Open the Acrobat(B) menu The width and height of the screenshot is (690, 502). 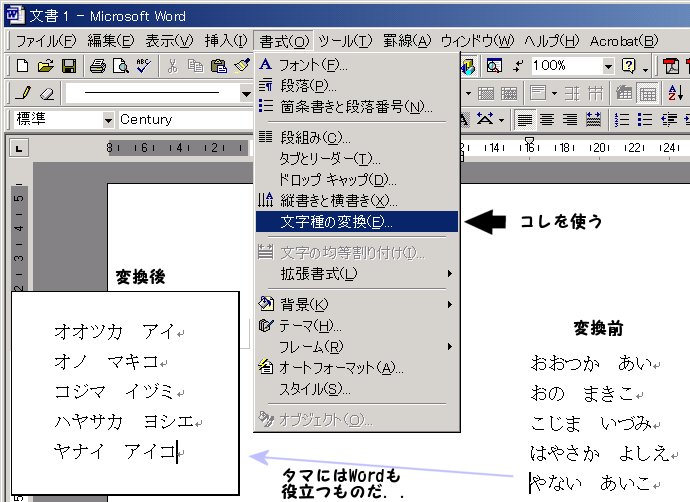pyautogui.click(x=624, y=41)
